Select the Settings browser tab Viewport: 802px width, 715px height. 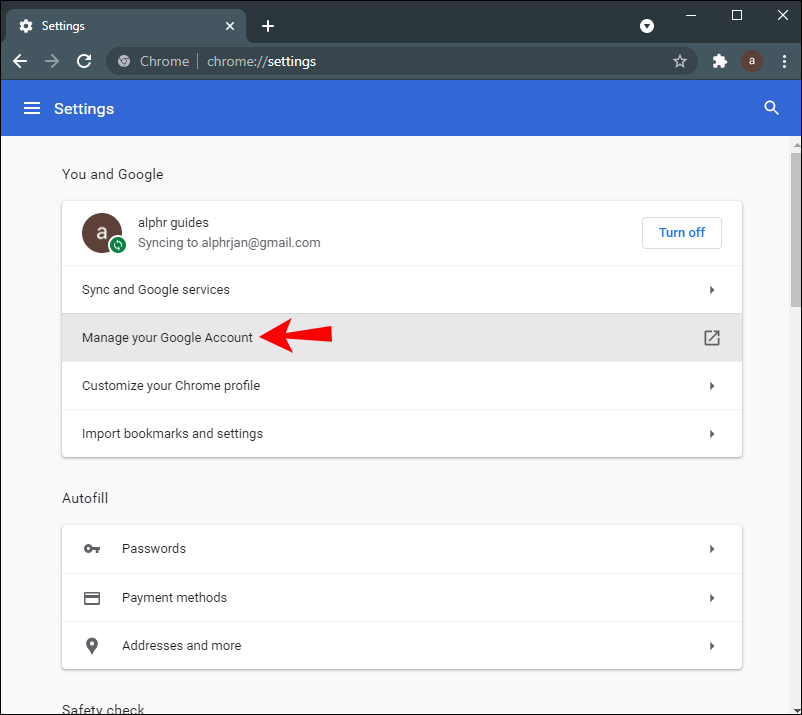126,26
